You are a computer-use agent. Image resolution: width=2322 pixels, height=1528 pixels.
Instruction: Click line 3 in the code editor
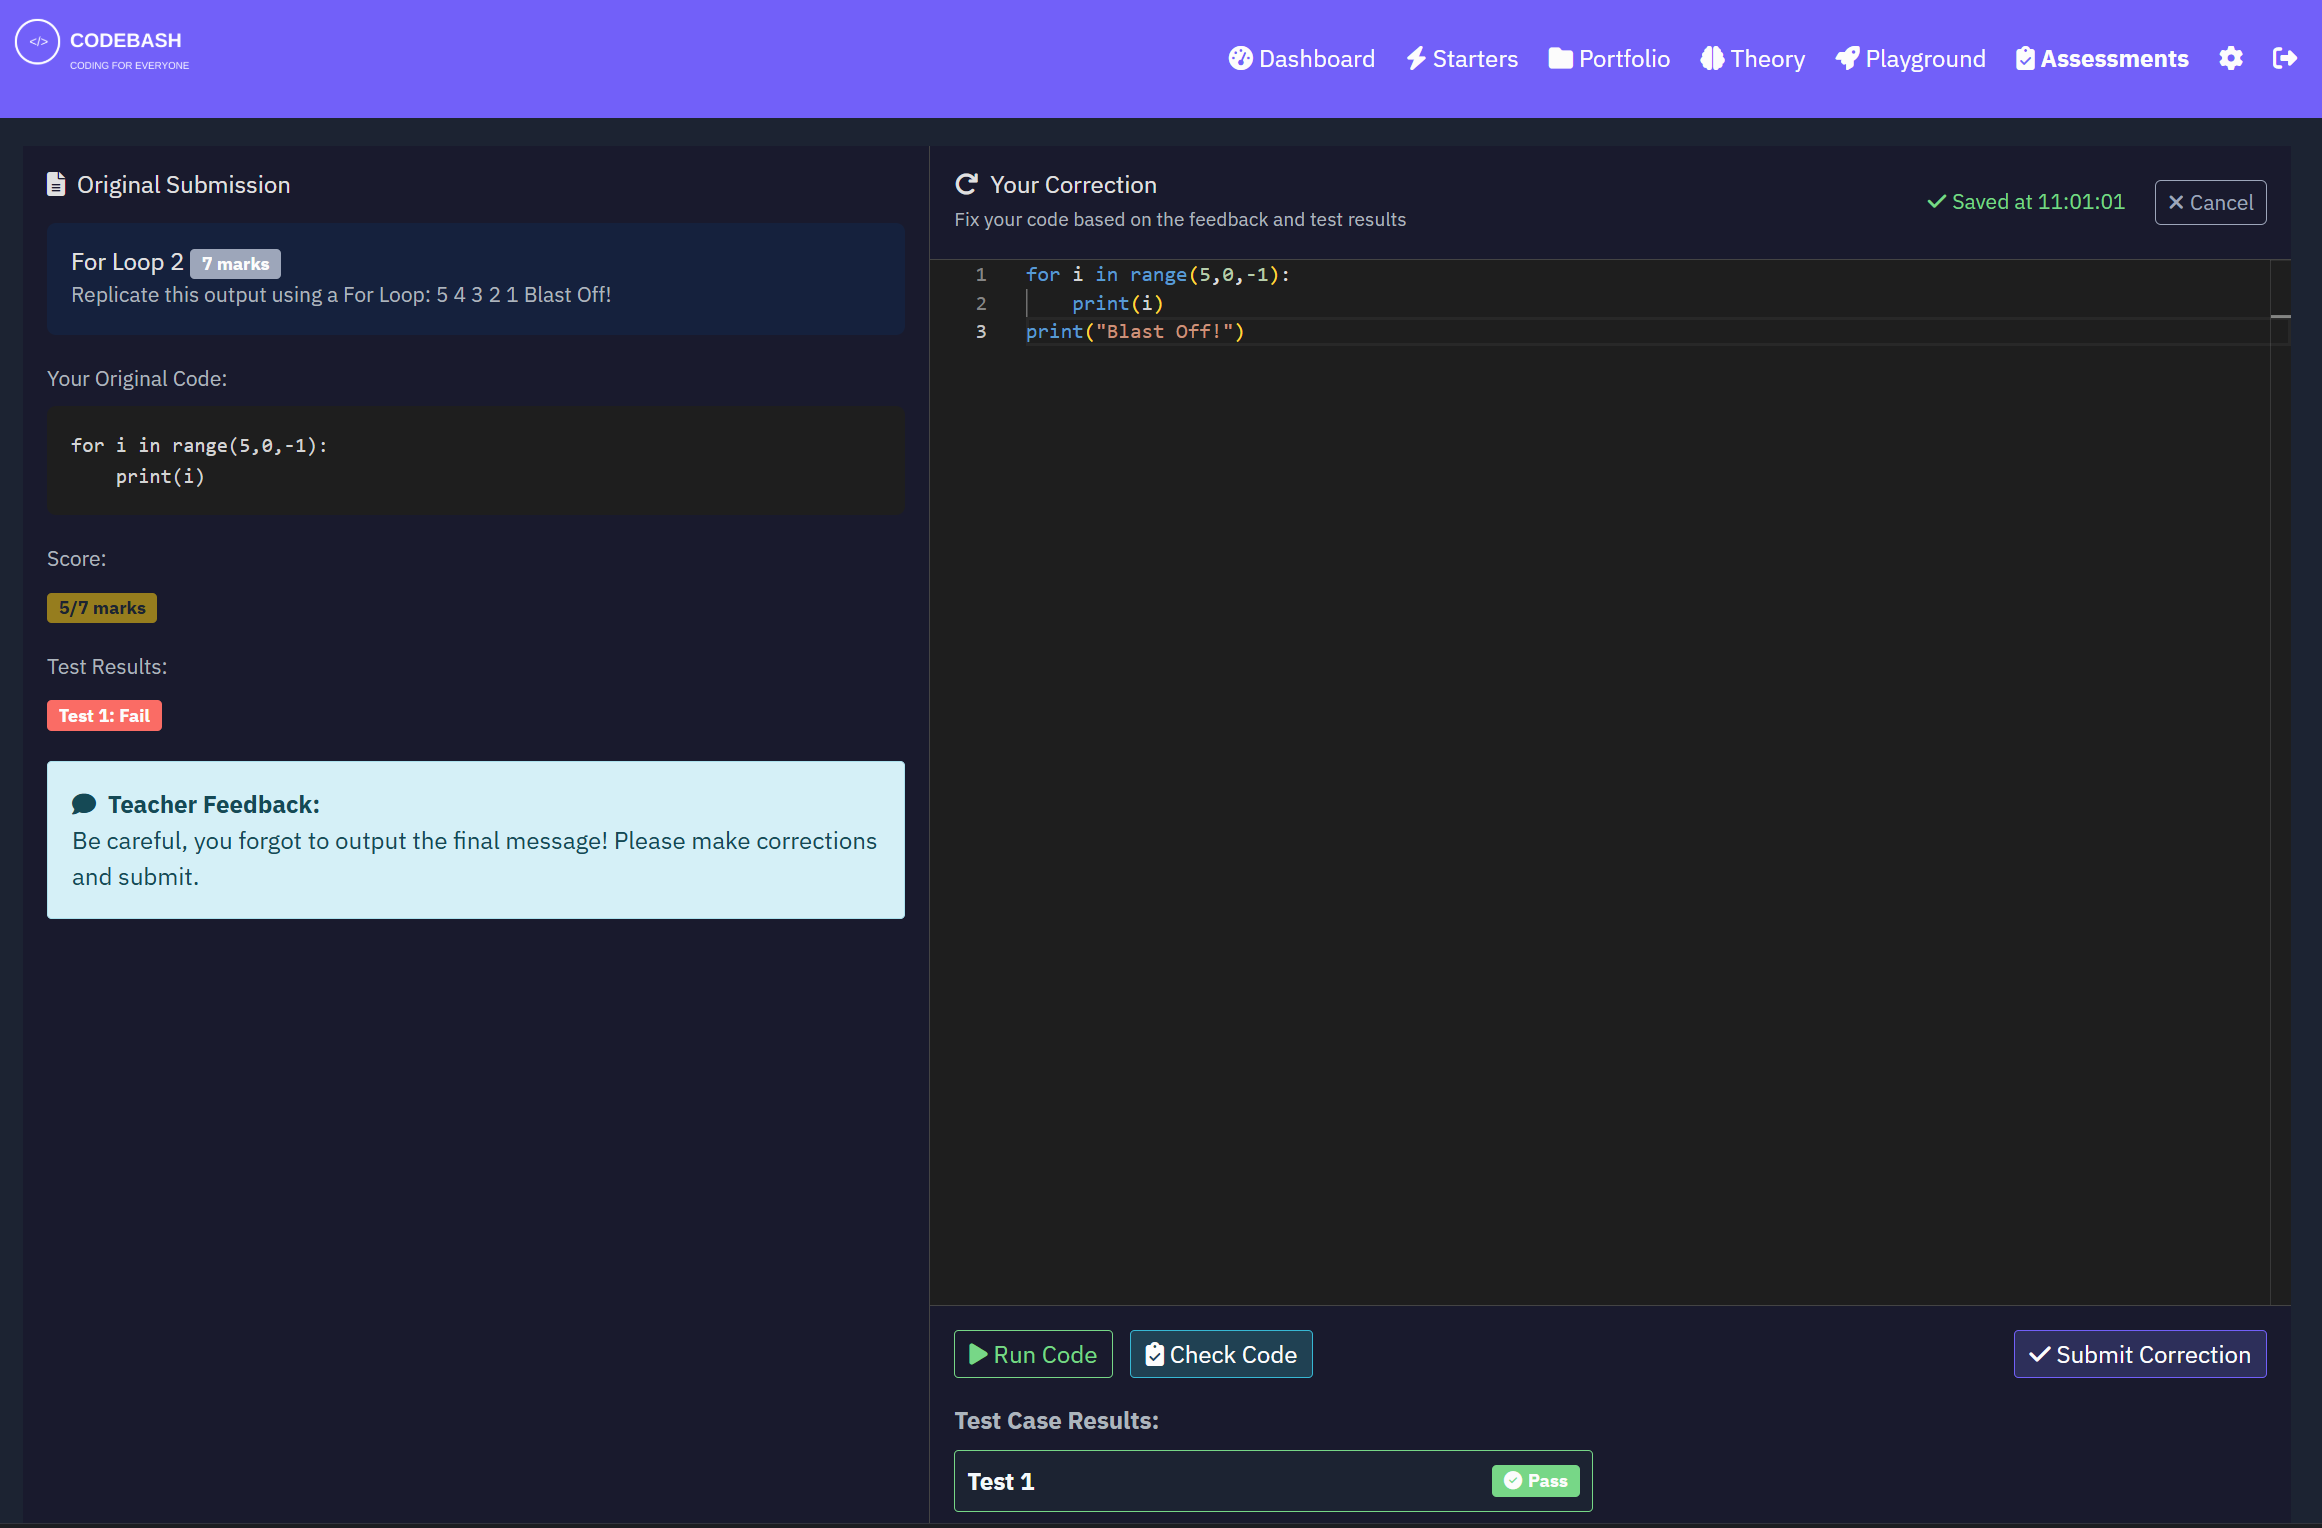(1135, 332)
